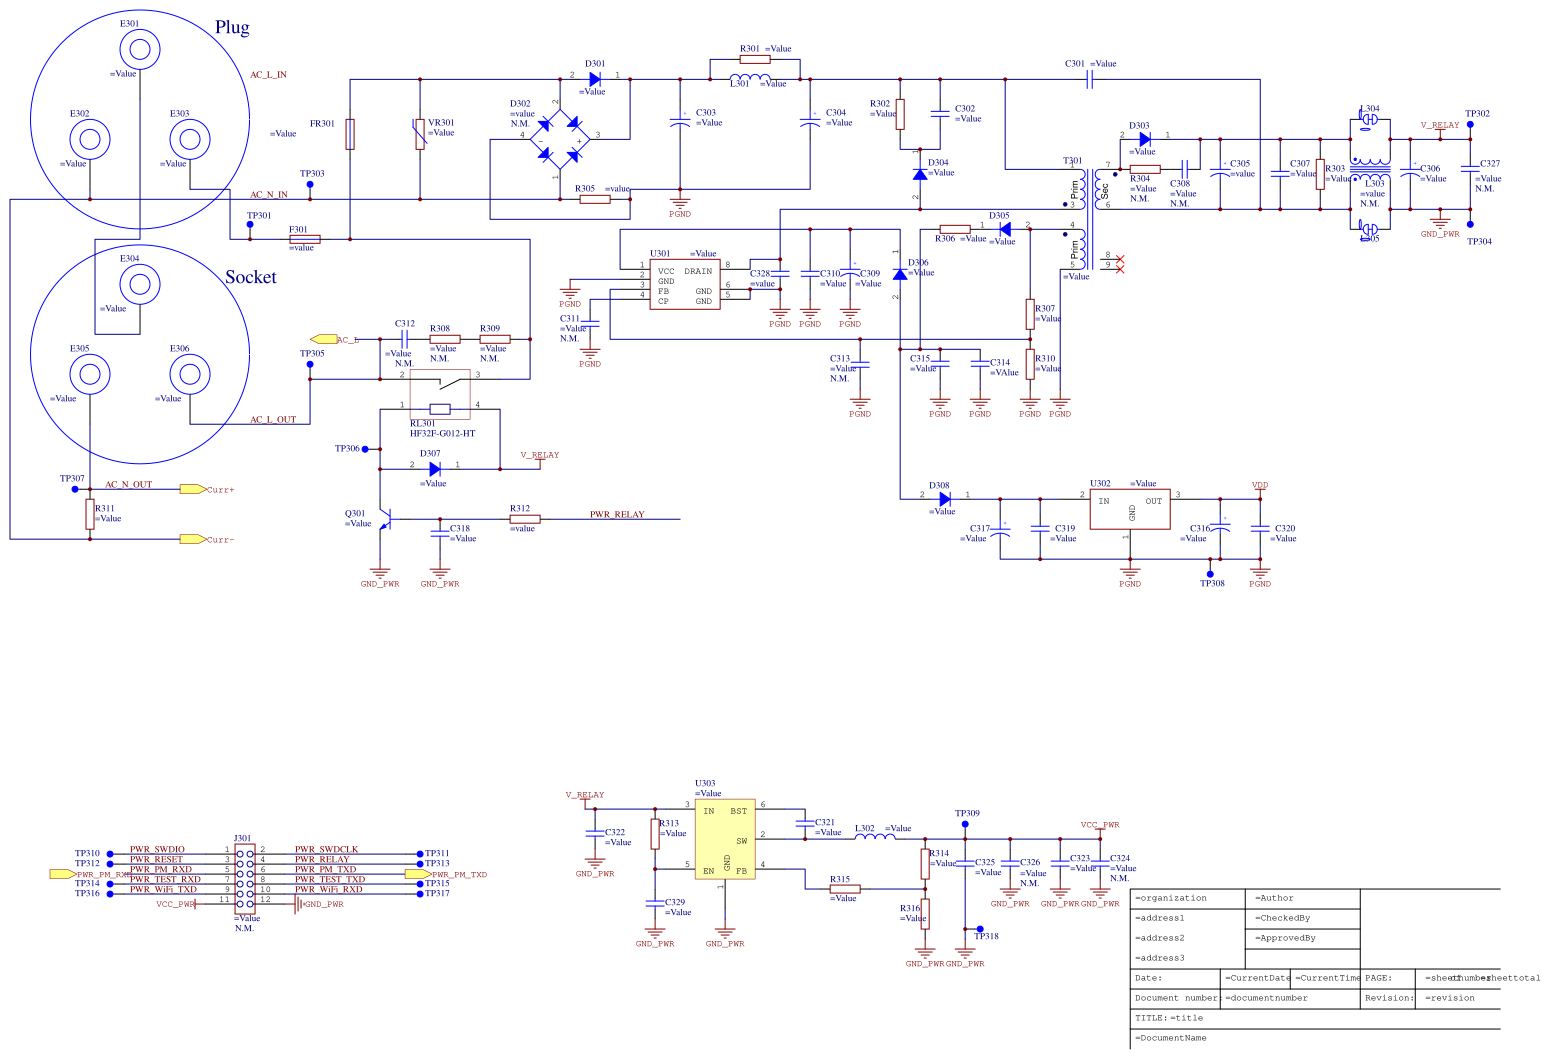Select the FR301 fusible resistor
The width and height of the screenshot is (1551, 1059).
[350, 134]
